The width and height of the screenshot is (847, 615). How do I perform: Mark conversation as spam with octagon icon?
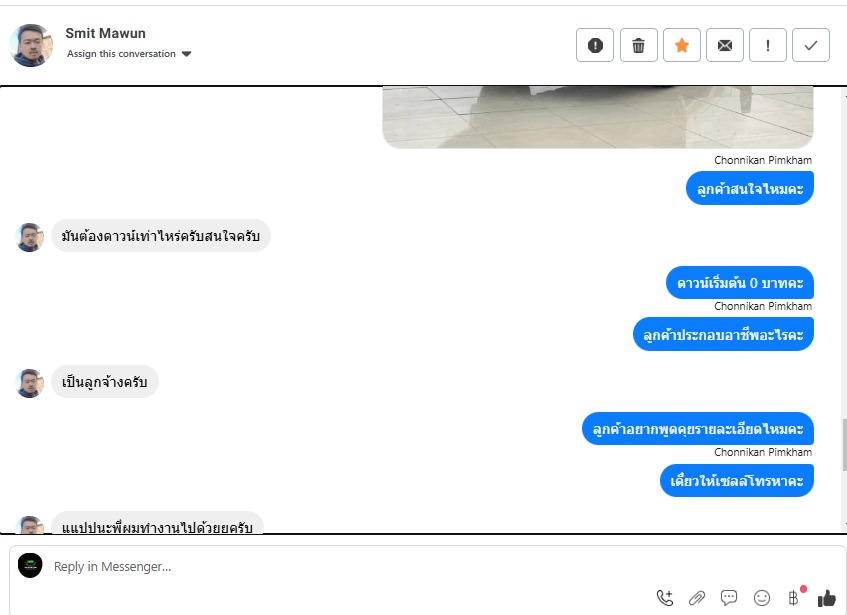click(x=595, y=45)
